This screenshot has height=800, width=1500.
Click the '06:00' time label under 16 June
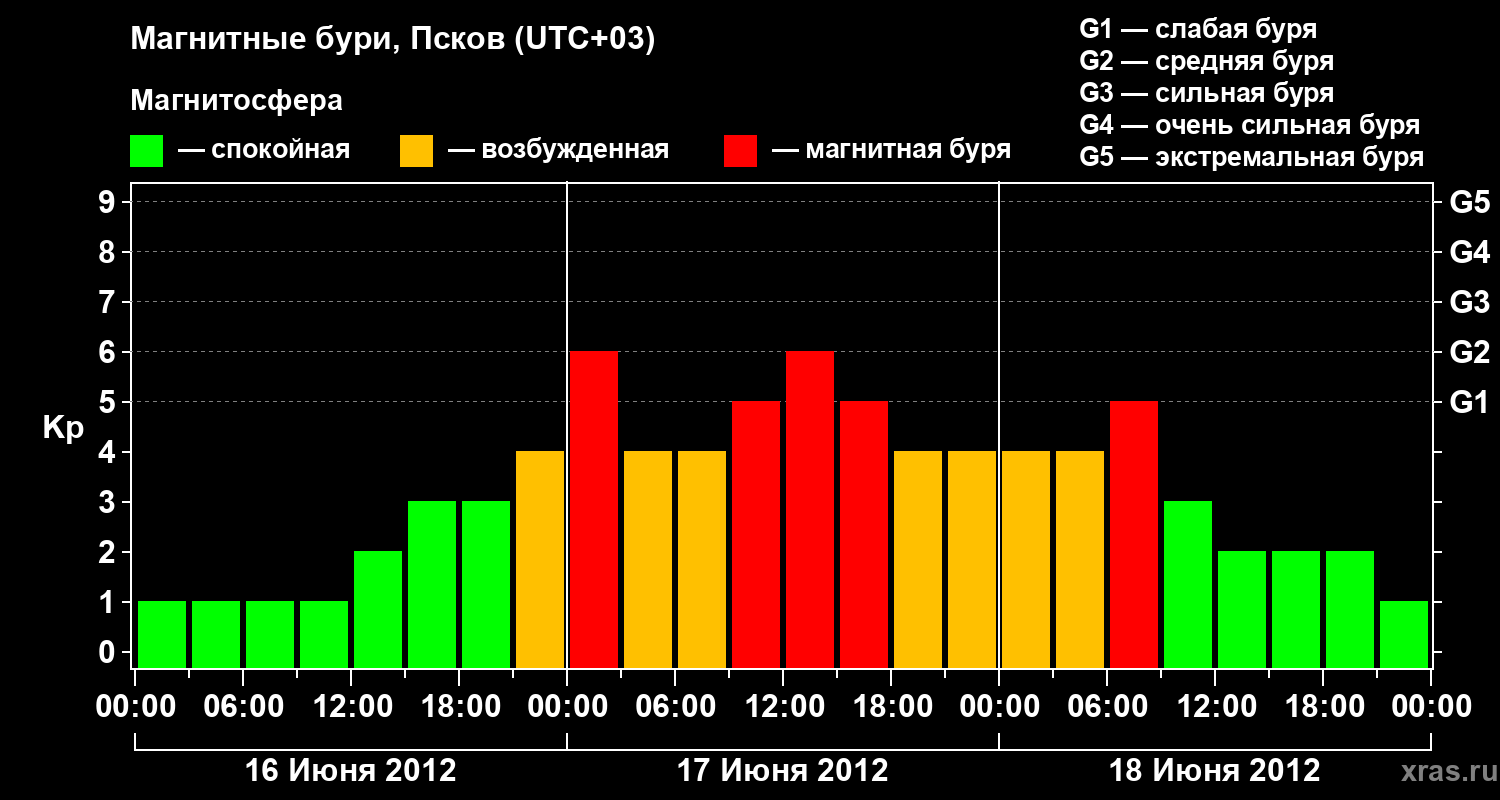coord(243,707)
